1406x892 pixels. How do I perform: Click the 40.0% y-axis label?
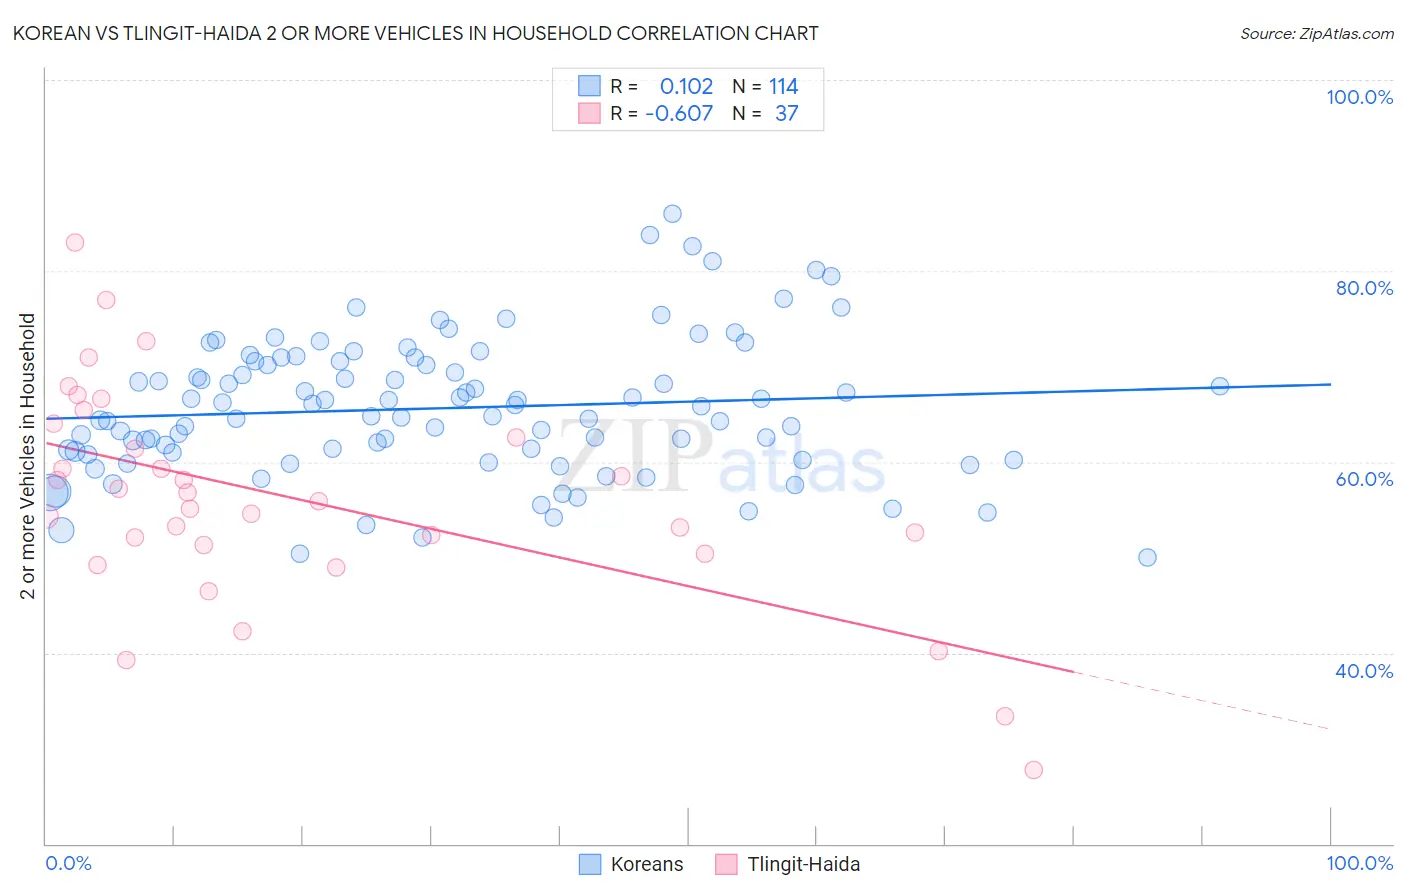coord(1364,671)
